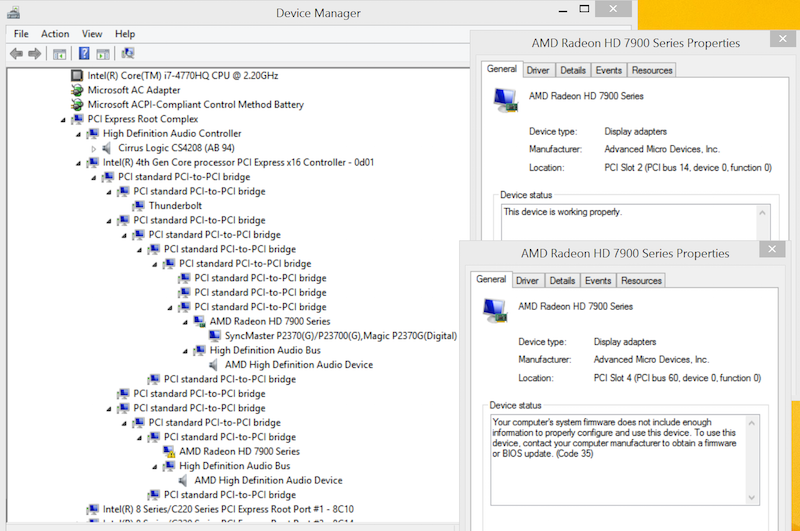Open Details tab in PCI Slot 4 properties
Screen dimensions: 800x531
(x=562, y=281)
